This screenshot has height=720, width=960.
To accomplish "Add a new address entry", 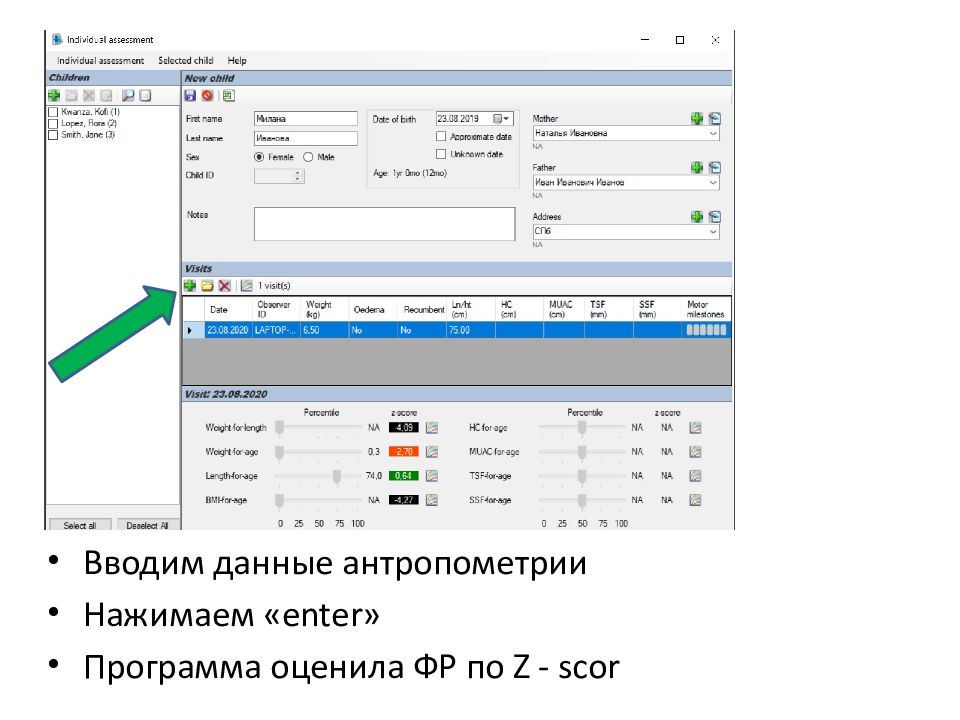I will coord(697,216).
